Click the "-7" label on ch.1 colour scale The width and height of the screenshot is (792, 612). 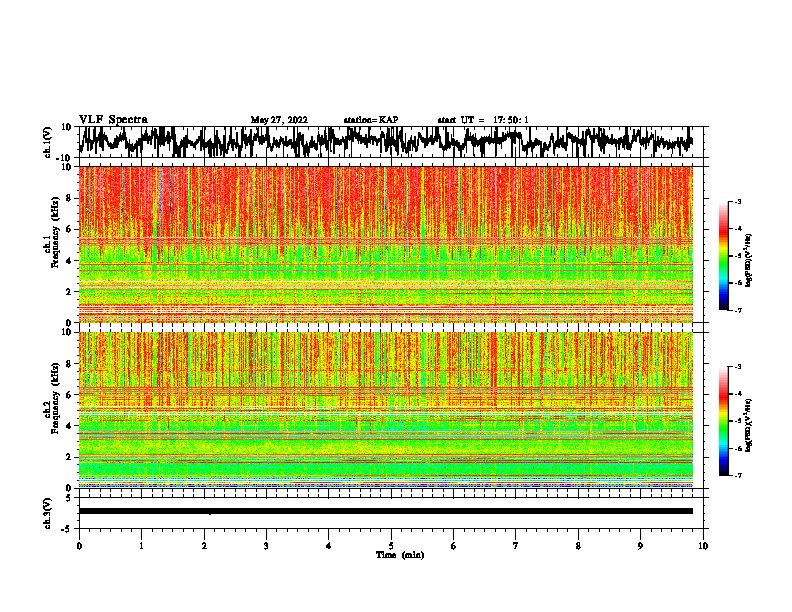click(x=737, y=310)
